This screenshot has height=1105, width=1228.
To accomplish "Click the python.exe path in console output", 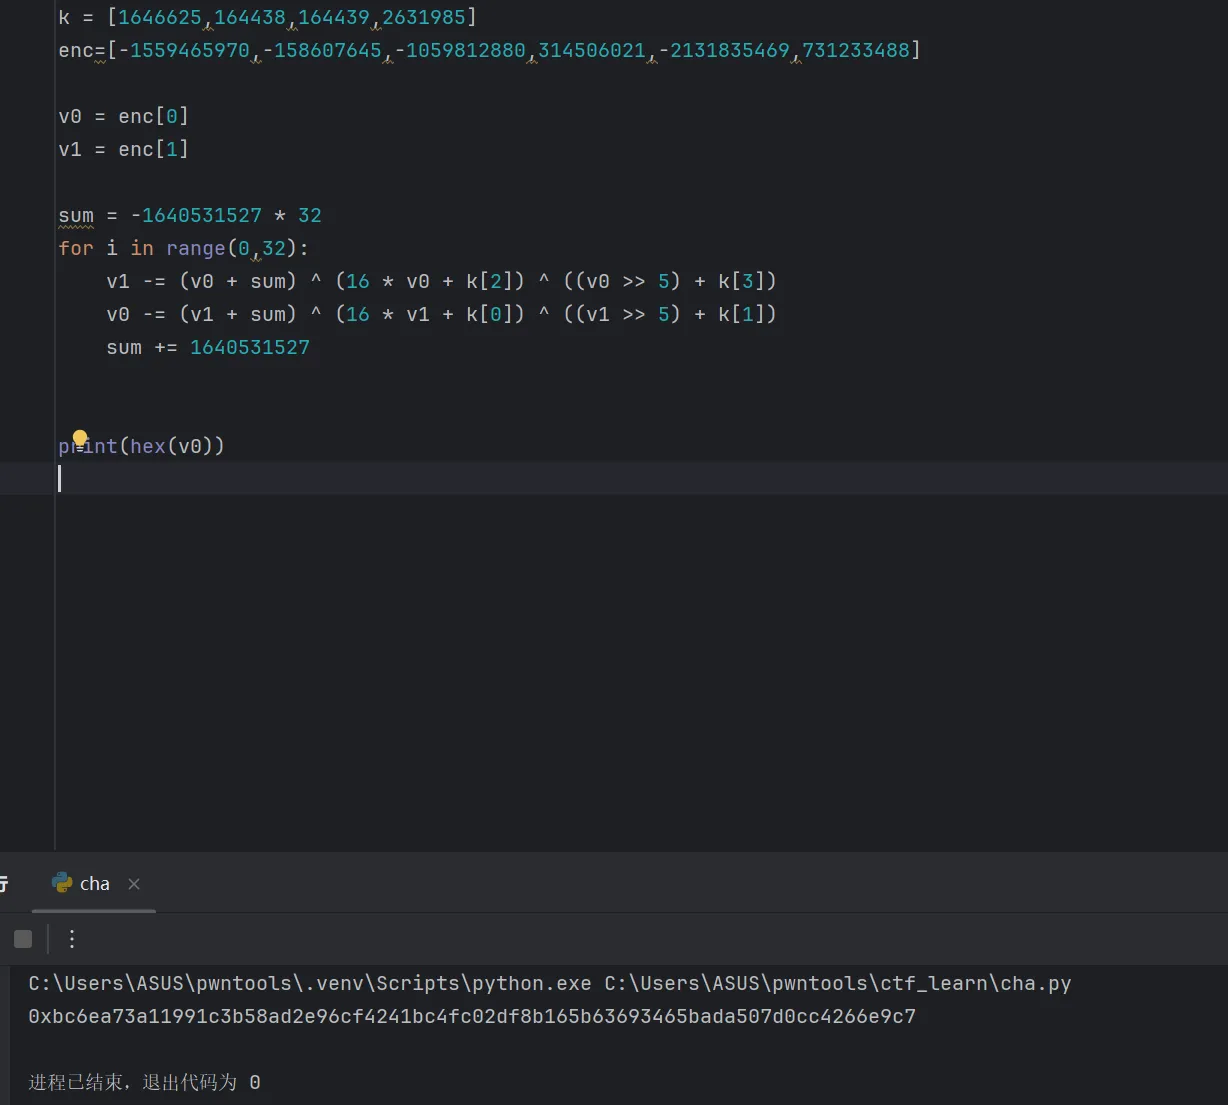I will [x=310, y=983].
